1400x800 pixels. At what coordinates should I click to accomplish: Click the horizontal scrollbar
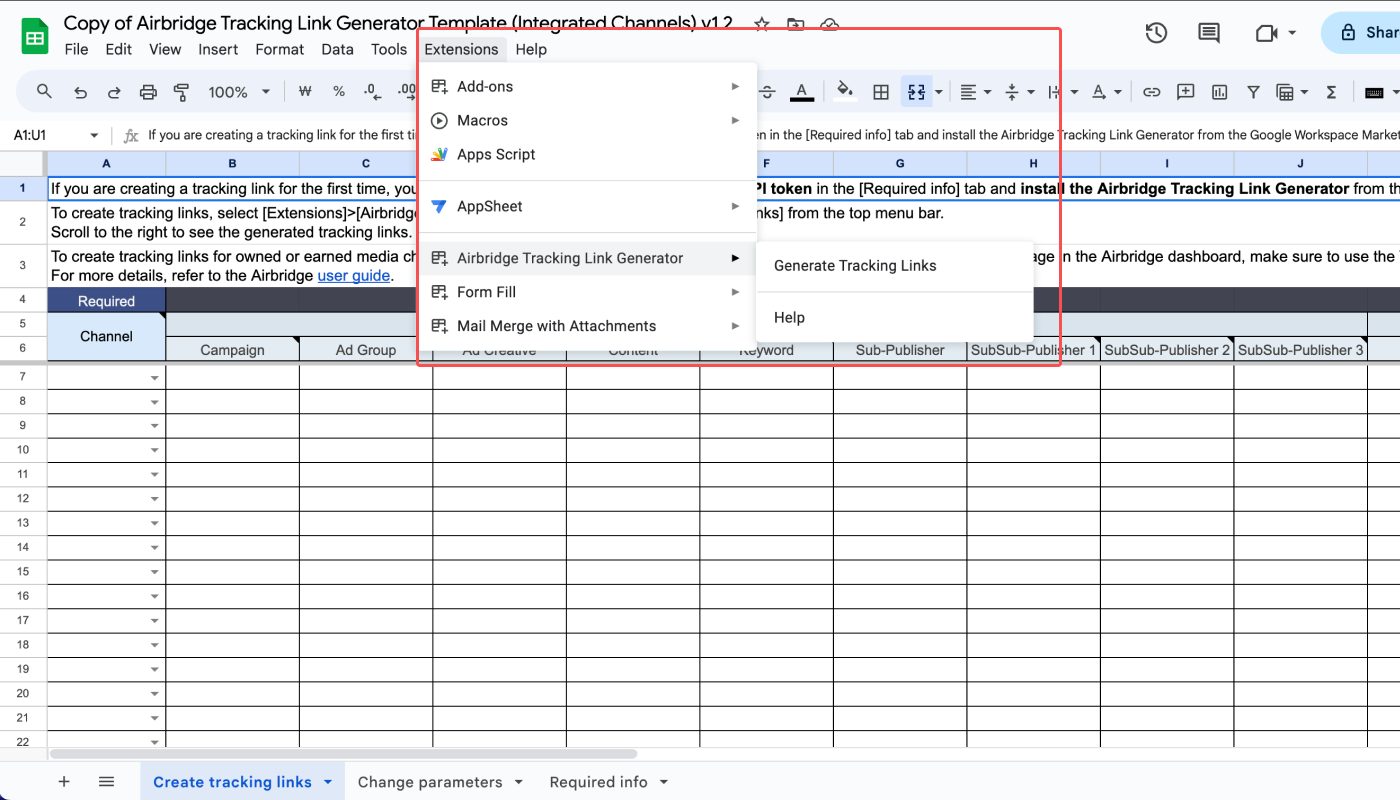pos(343,754)
